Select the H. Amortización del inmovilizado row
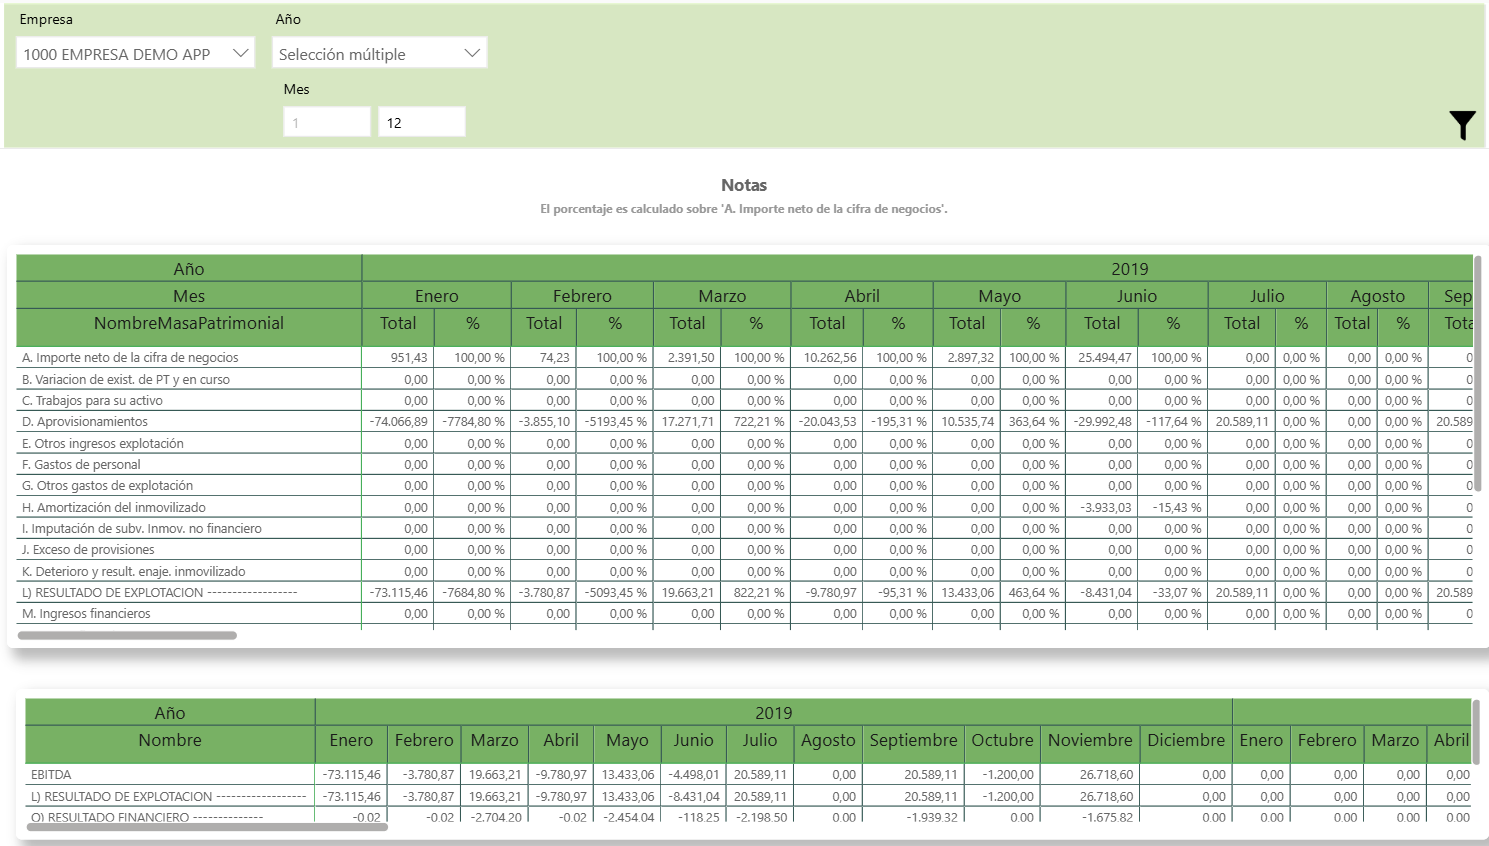Viewport: 1489px width, 846px height. [x=114, y=508]
